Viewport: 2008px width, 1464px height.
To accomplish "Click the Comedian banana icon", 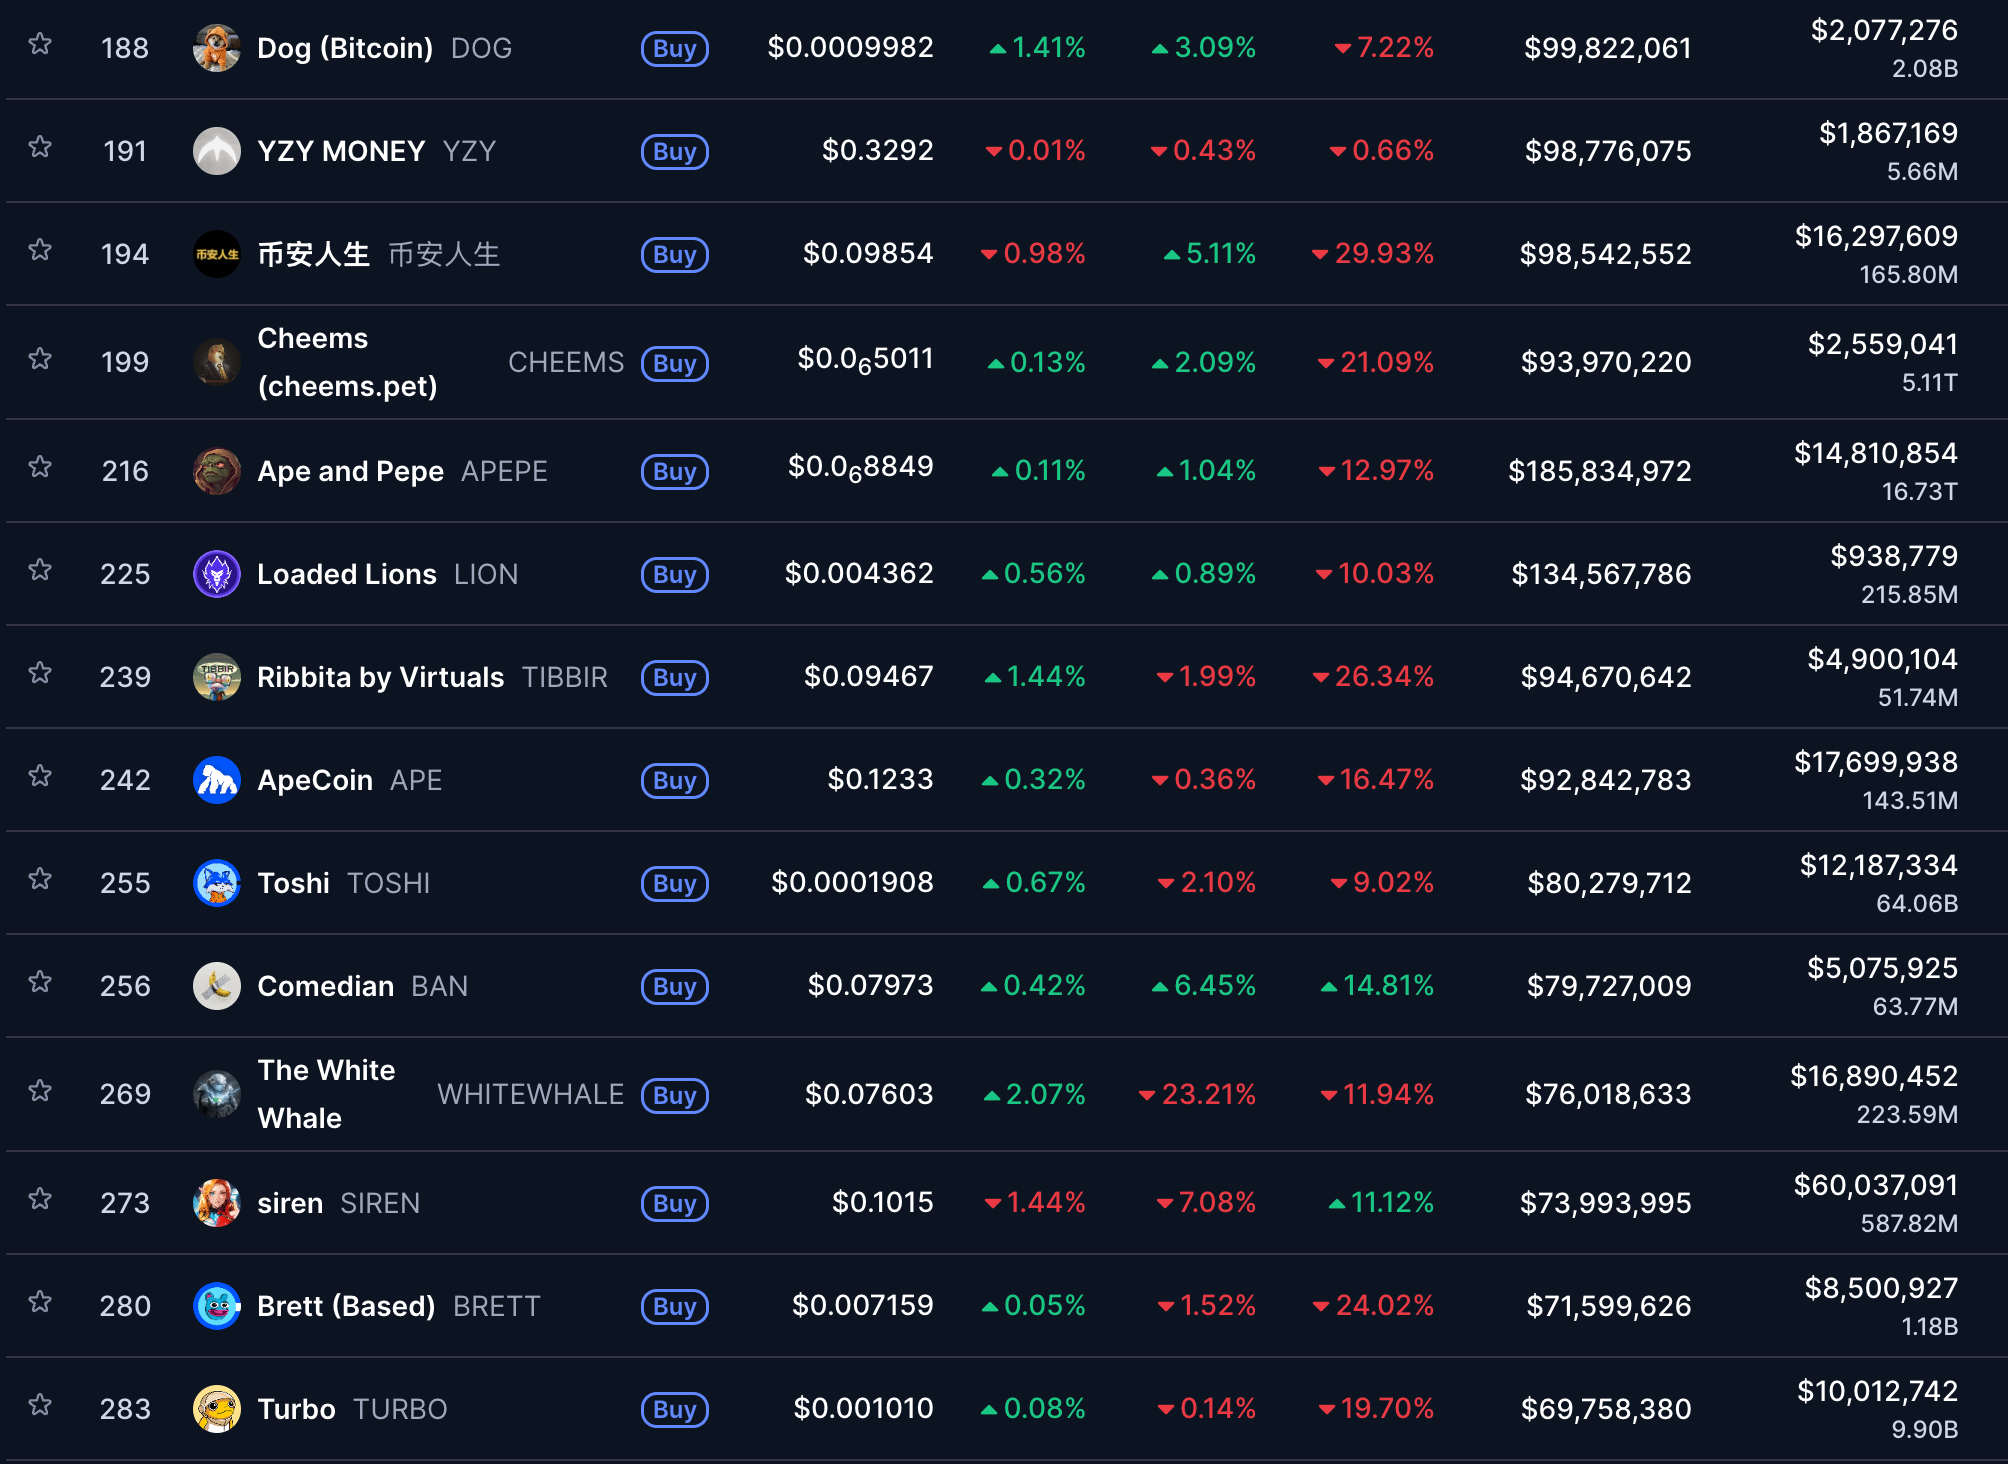I will 216,986.
